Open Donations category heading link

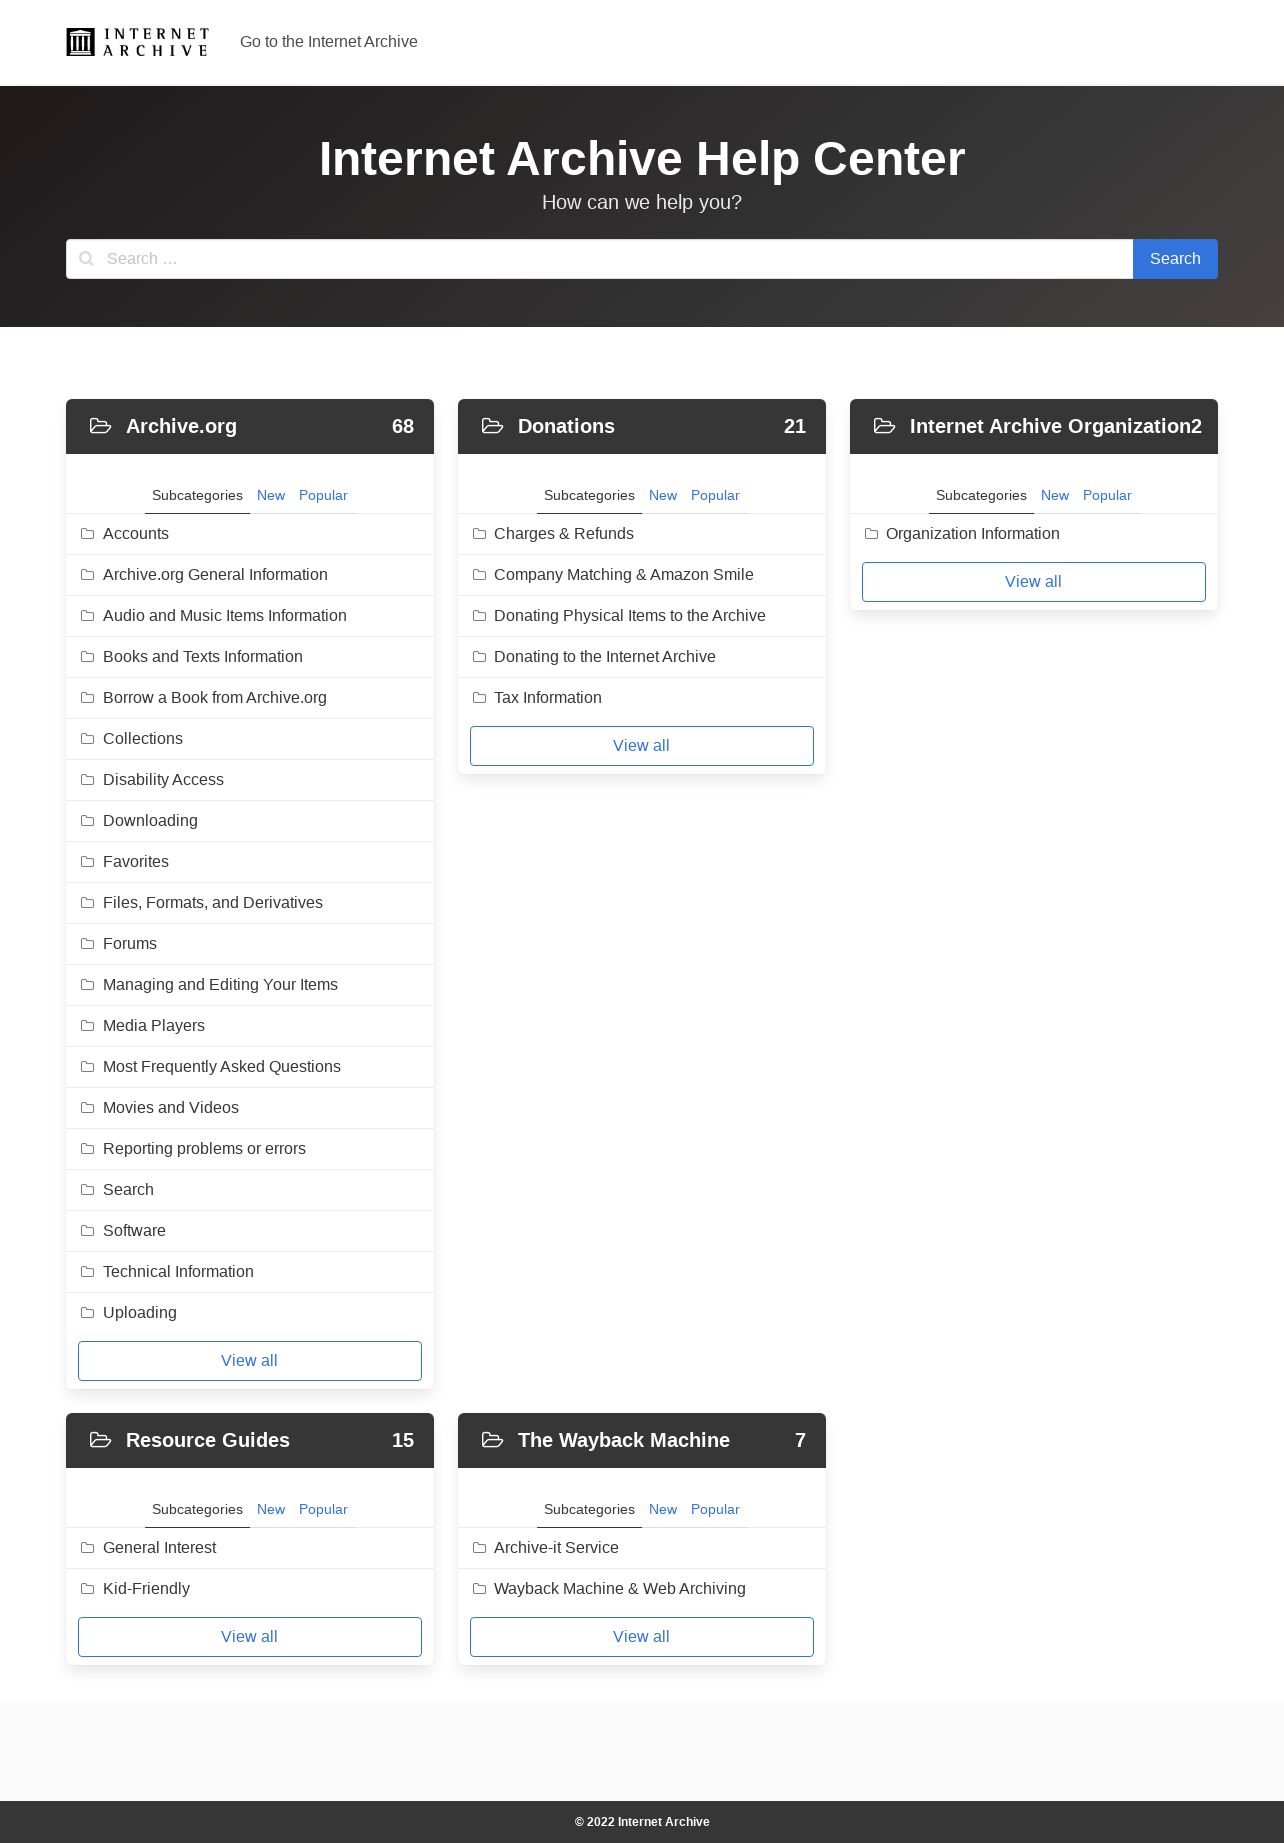click(566, 426)
